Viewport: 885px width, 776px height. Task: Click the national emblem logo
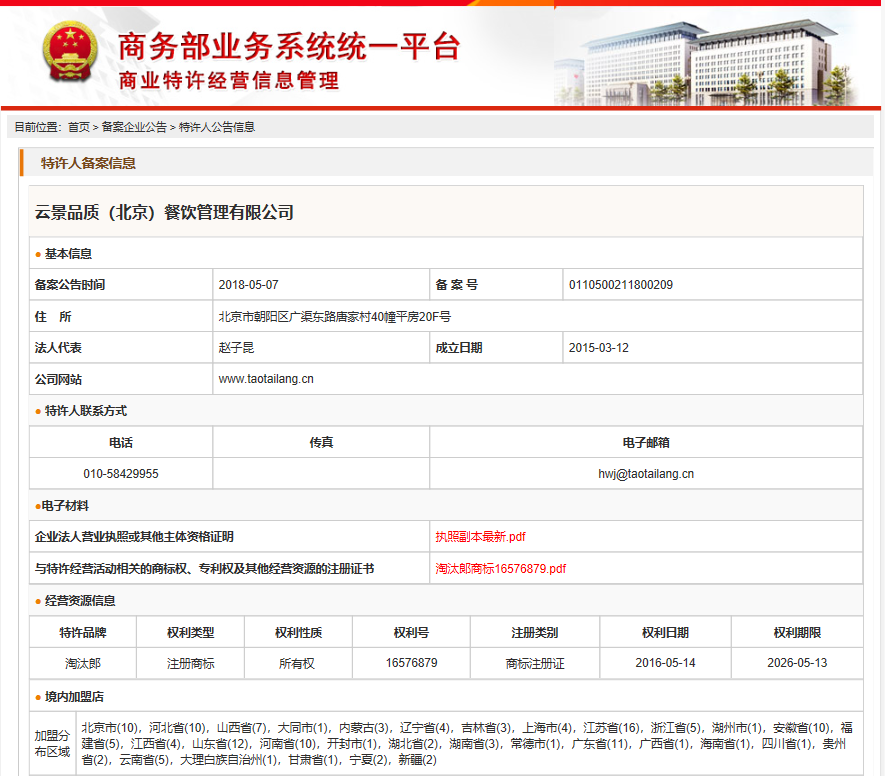70,52
